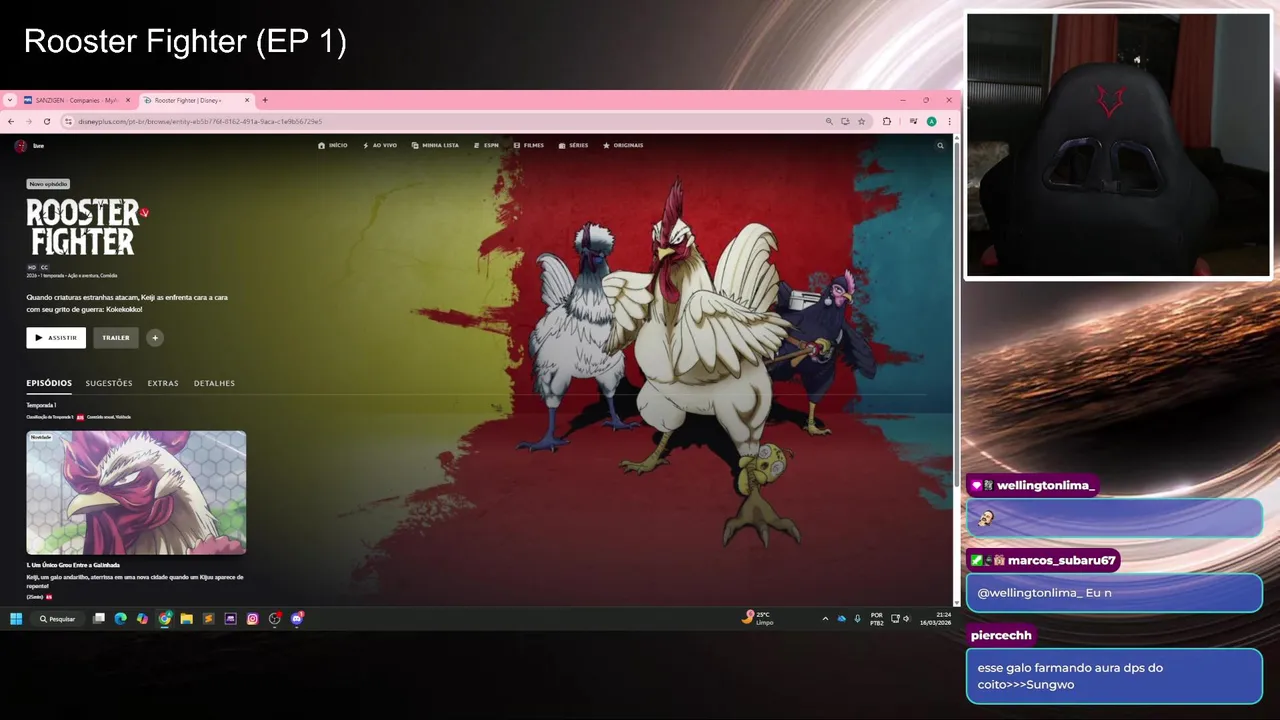
Task: Expand the system tray hidden icons chevron
Action: [825, 619]
